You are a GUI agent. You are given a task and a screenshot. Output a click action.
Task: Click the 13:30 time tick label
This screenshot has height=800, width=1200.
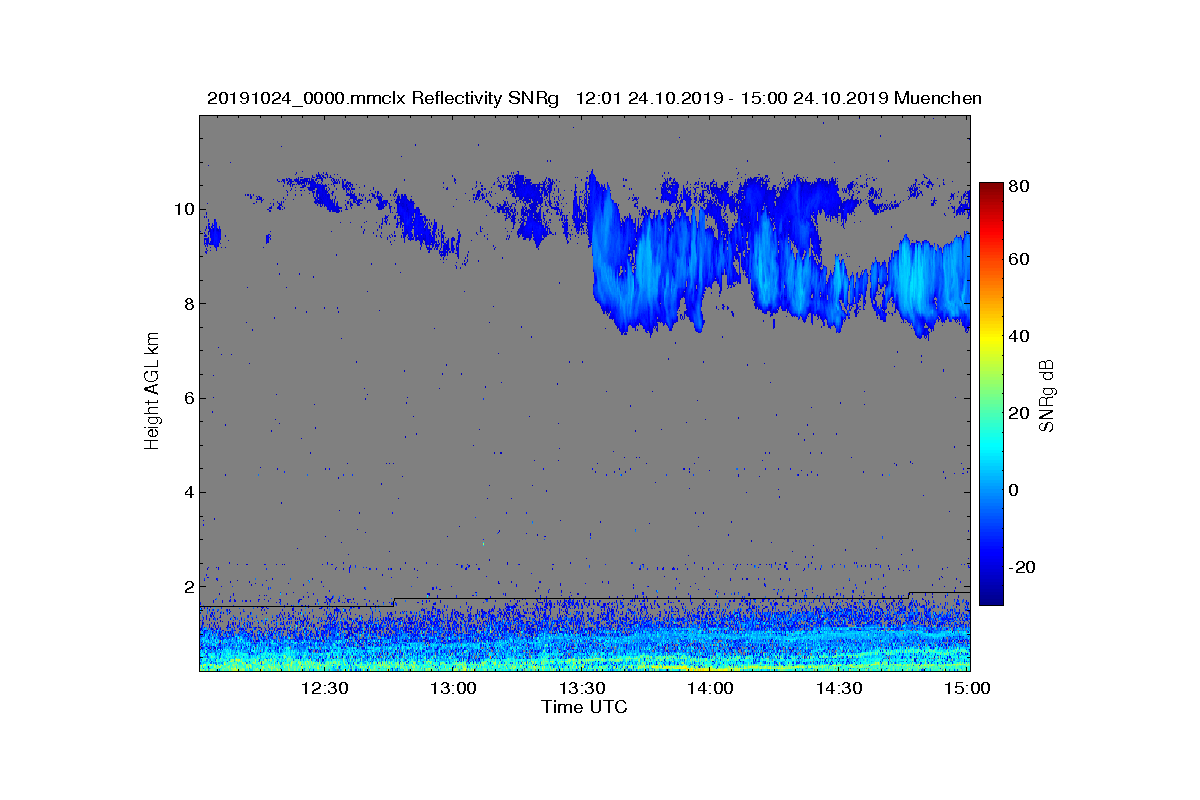tap(582, 688)
